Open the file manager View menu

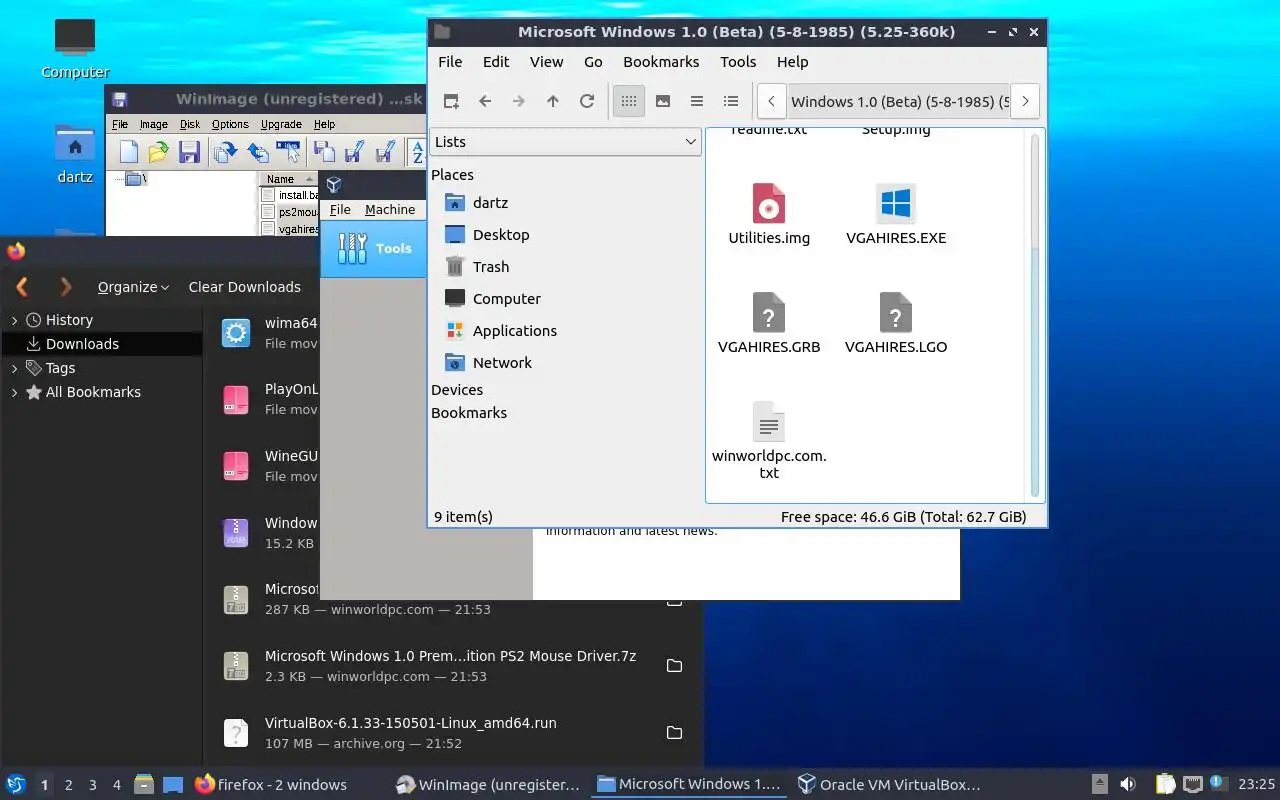[546, 62]
